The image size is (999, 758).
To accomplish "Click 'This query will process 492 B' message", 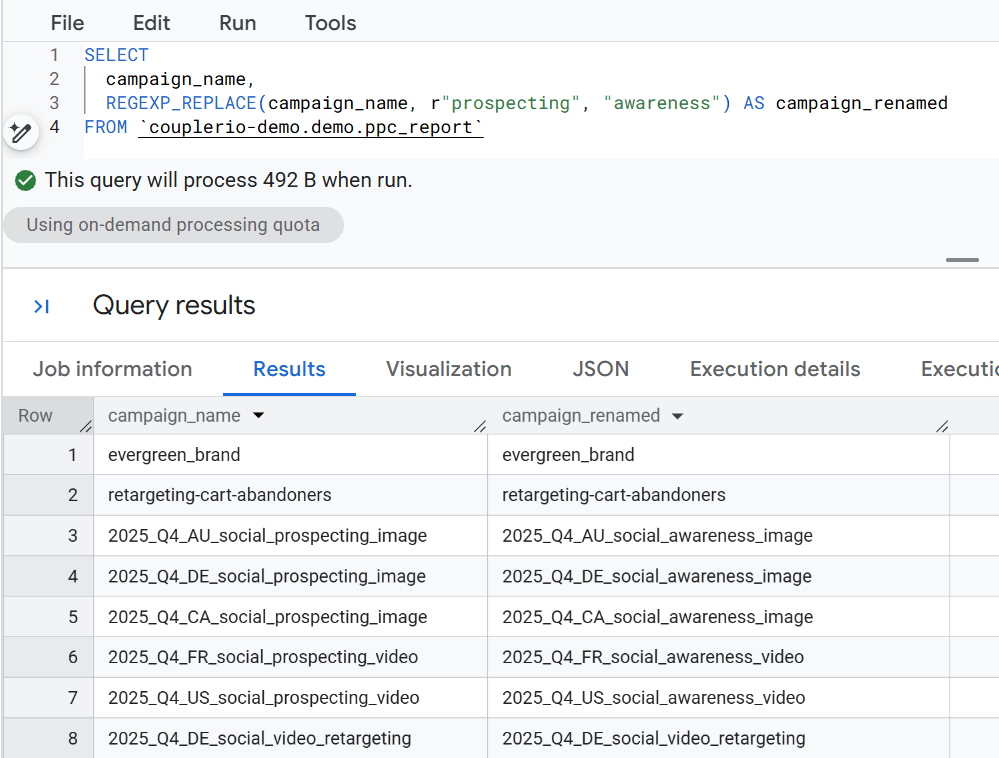I will [229, 180].
